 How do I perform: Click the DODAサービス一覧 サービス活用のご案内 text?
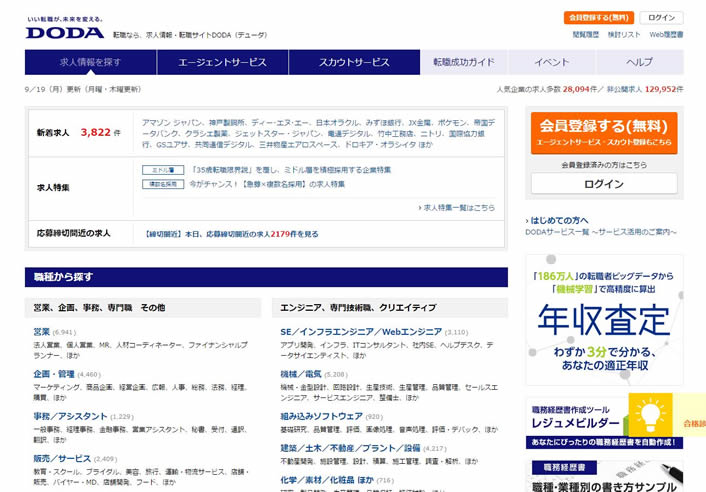click(601, 232)
